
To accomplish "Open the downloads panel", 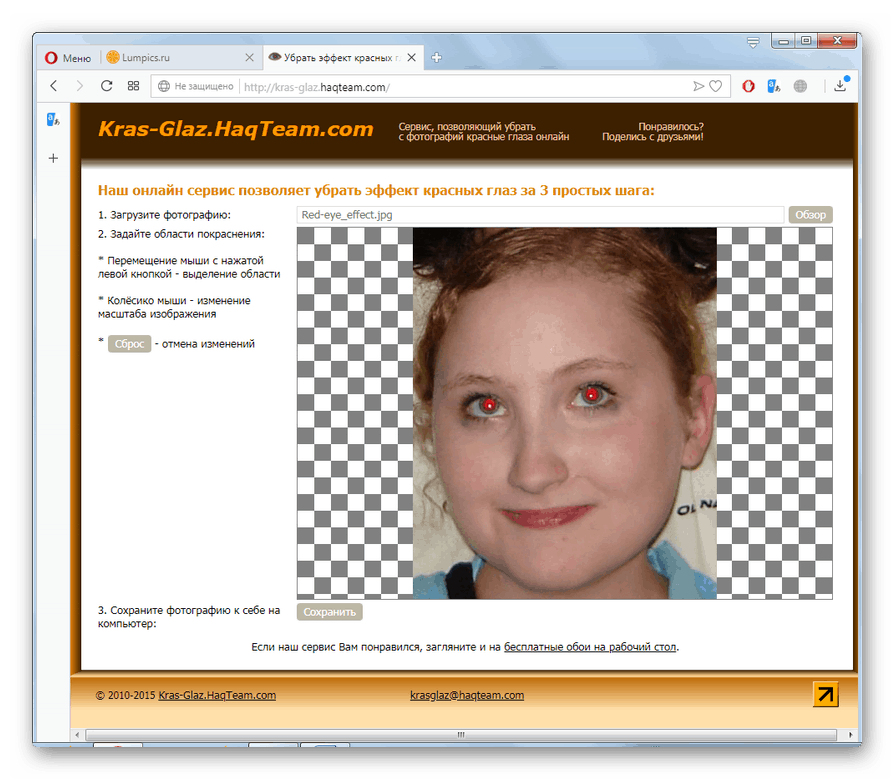I will pos(840,86).
